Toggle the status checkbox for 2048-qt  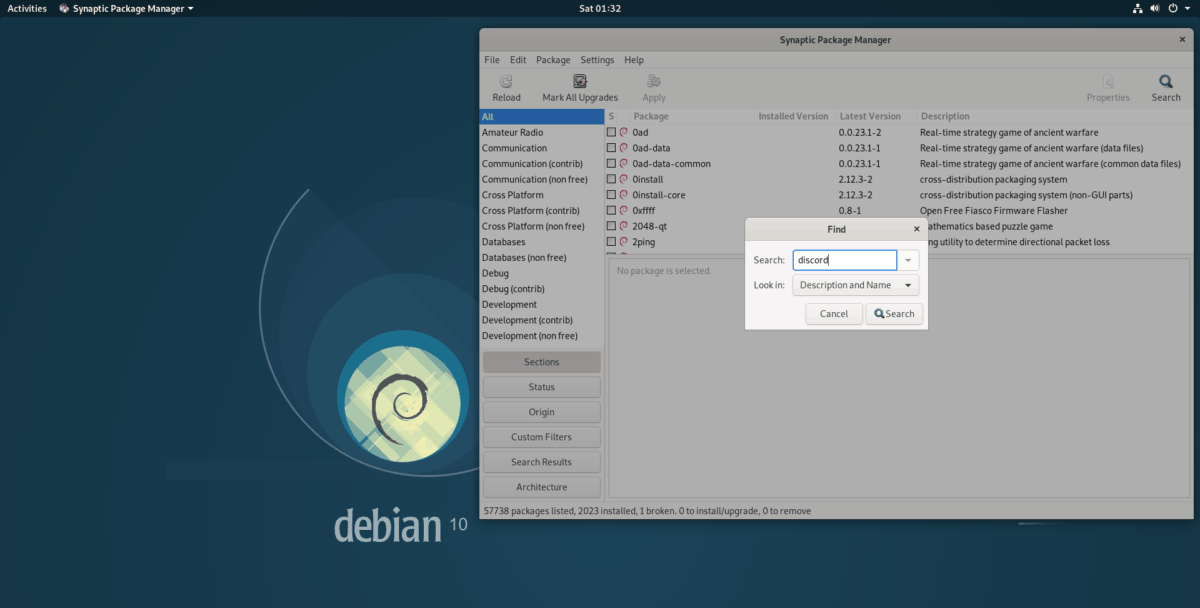[x=611, y=226]
